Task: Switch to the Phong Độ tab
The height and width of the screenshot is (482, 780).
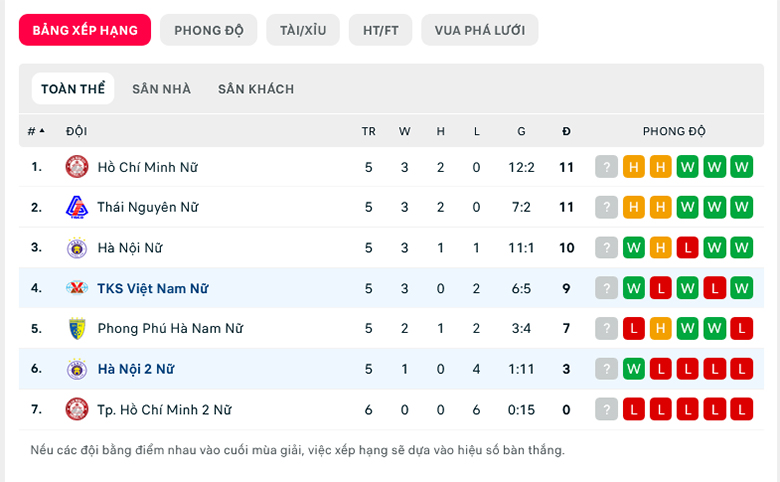Action: [x=208, y=30]
